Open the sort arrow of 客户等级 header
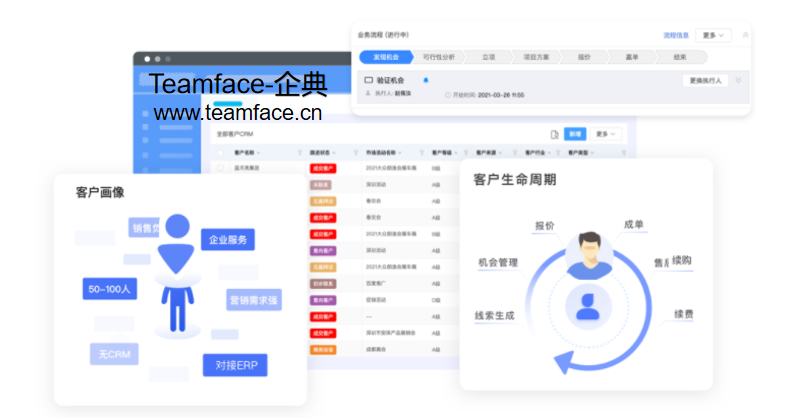Image resolution: width=812 pixels, height=418 pixels. [456, 153]
